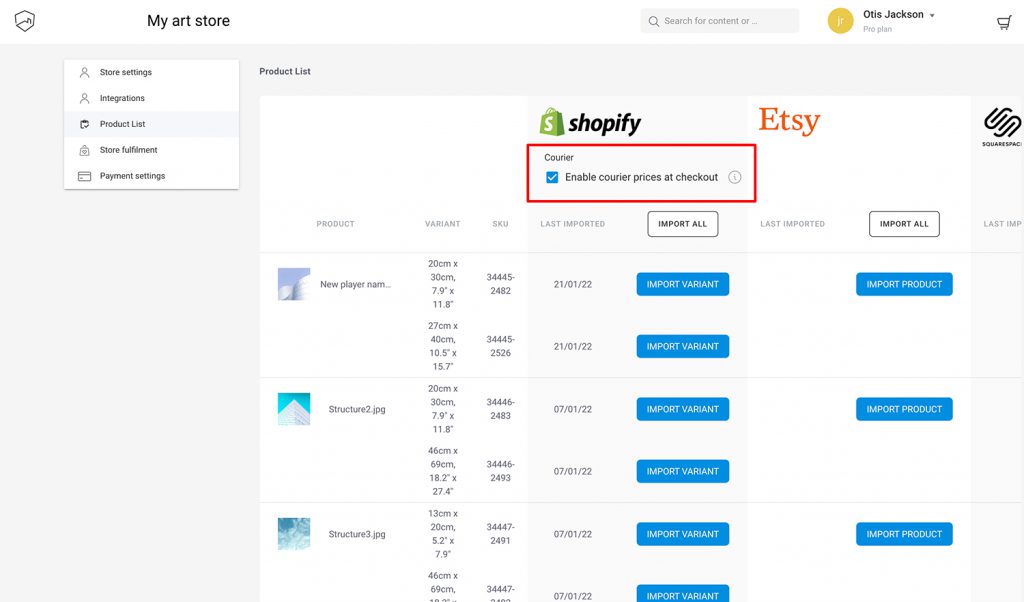The height and width of the screenshot is (602, 1024).
Task: Click the Etsy logo
Action: [x=789, y=121]
